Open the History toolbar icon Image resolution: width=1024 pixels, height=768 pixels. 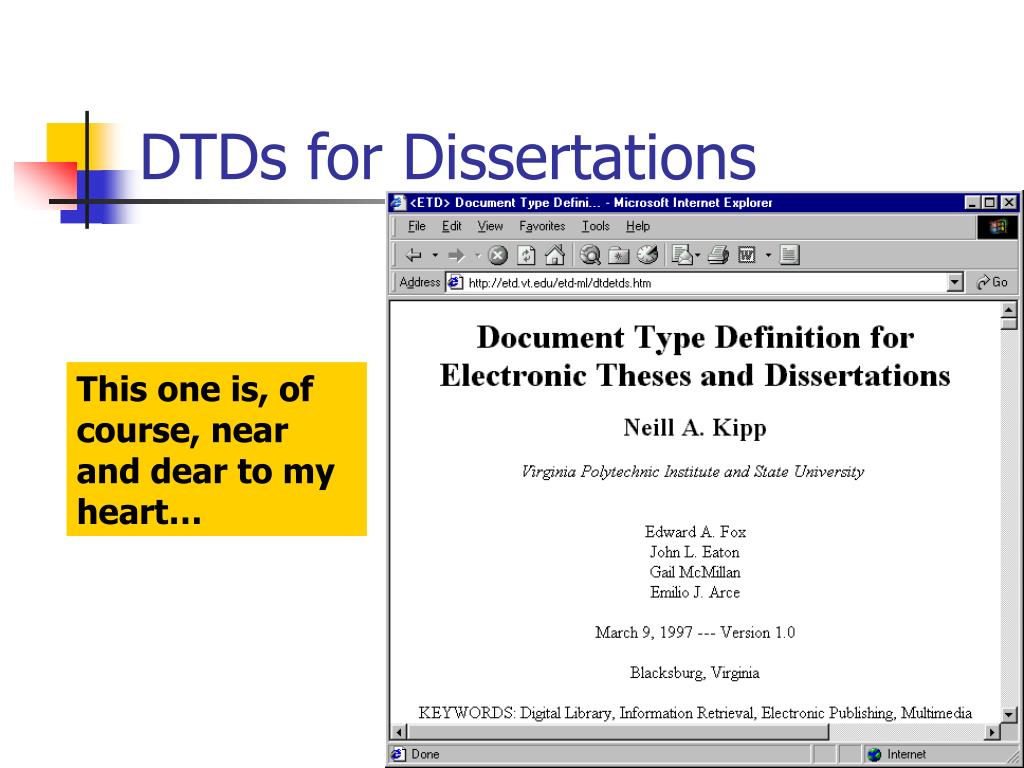647,255
